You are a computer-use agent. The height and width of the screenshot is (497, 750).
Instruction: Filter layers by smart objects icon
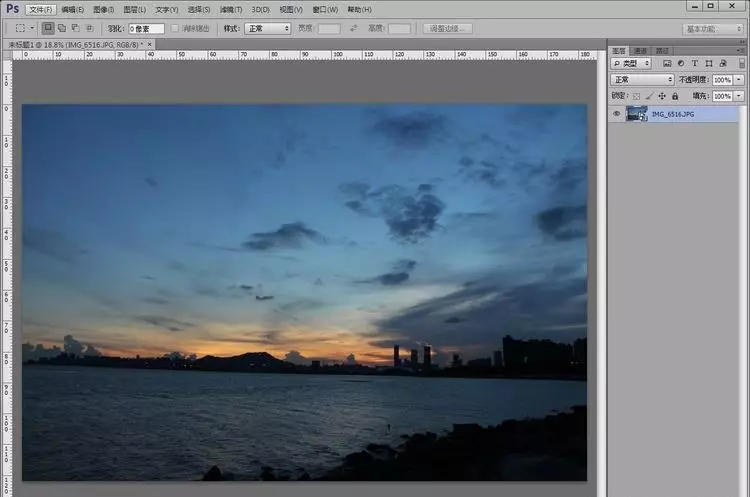[723, 63]
